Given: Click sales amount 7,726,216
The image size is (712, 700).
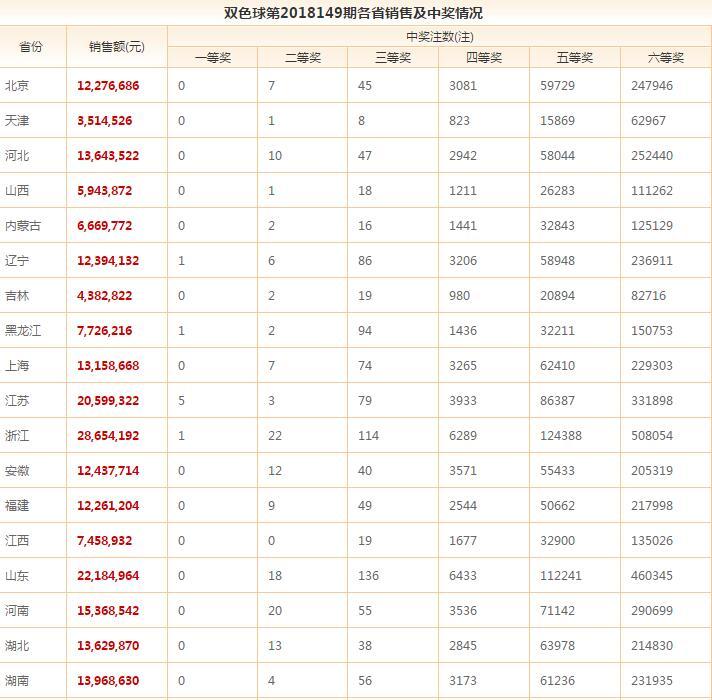Looking at the screenshot, I should 104,330.
